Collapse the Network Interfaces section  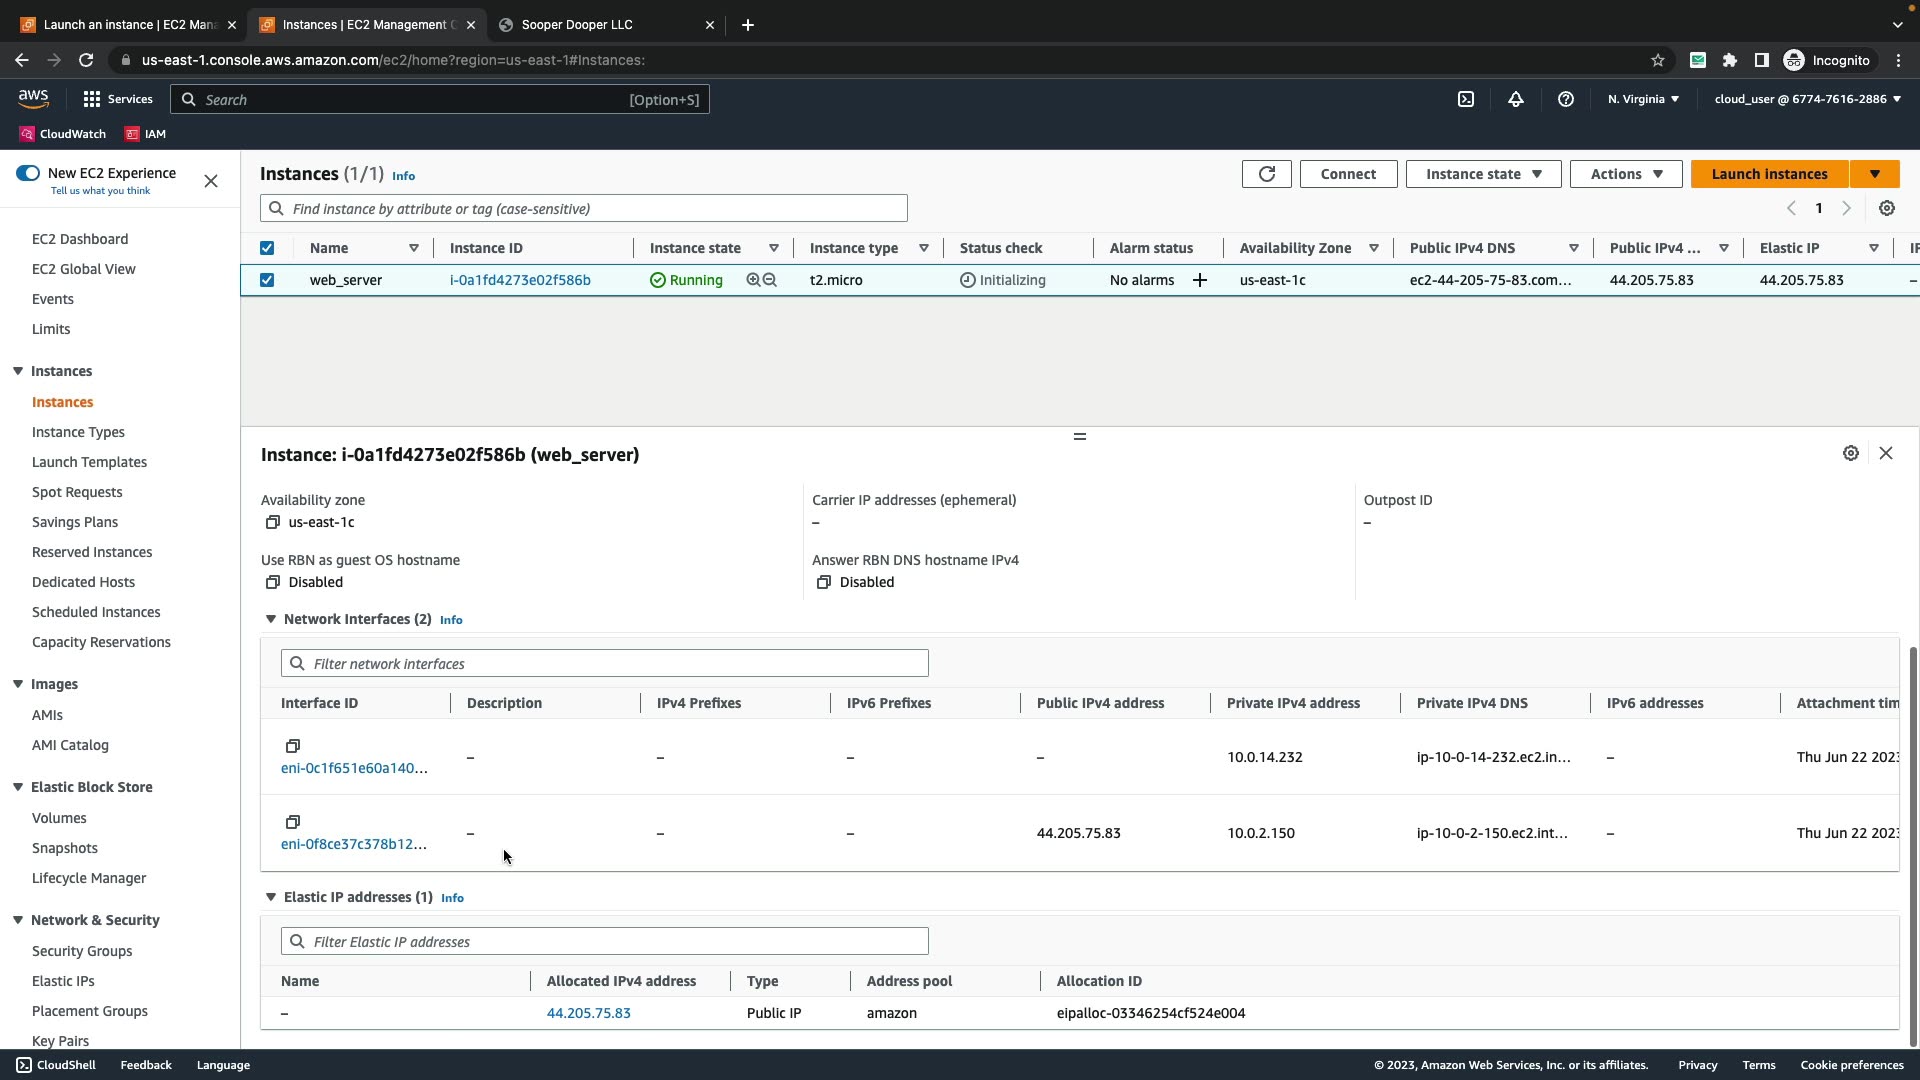click(270, 619)
